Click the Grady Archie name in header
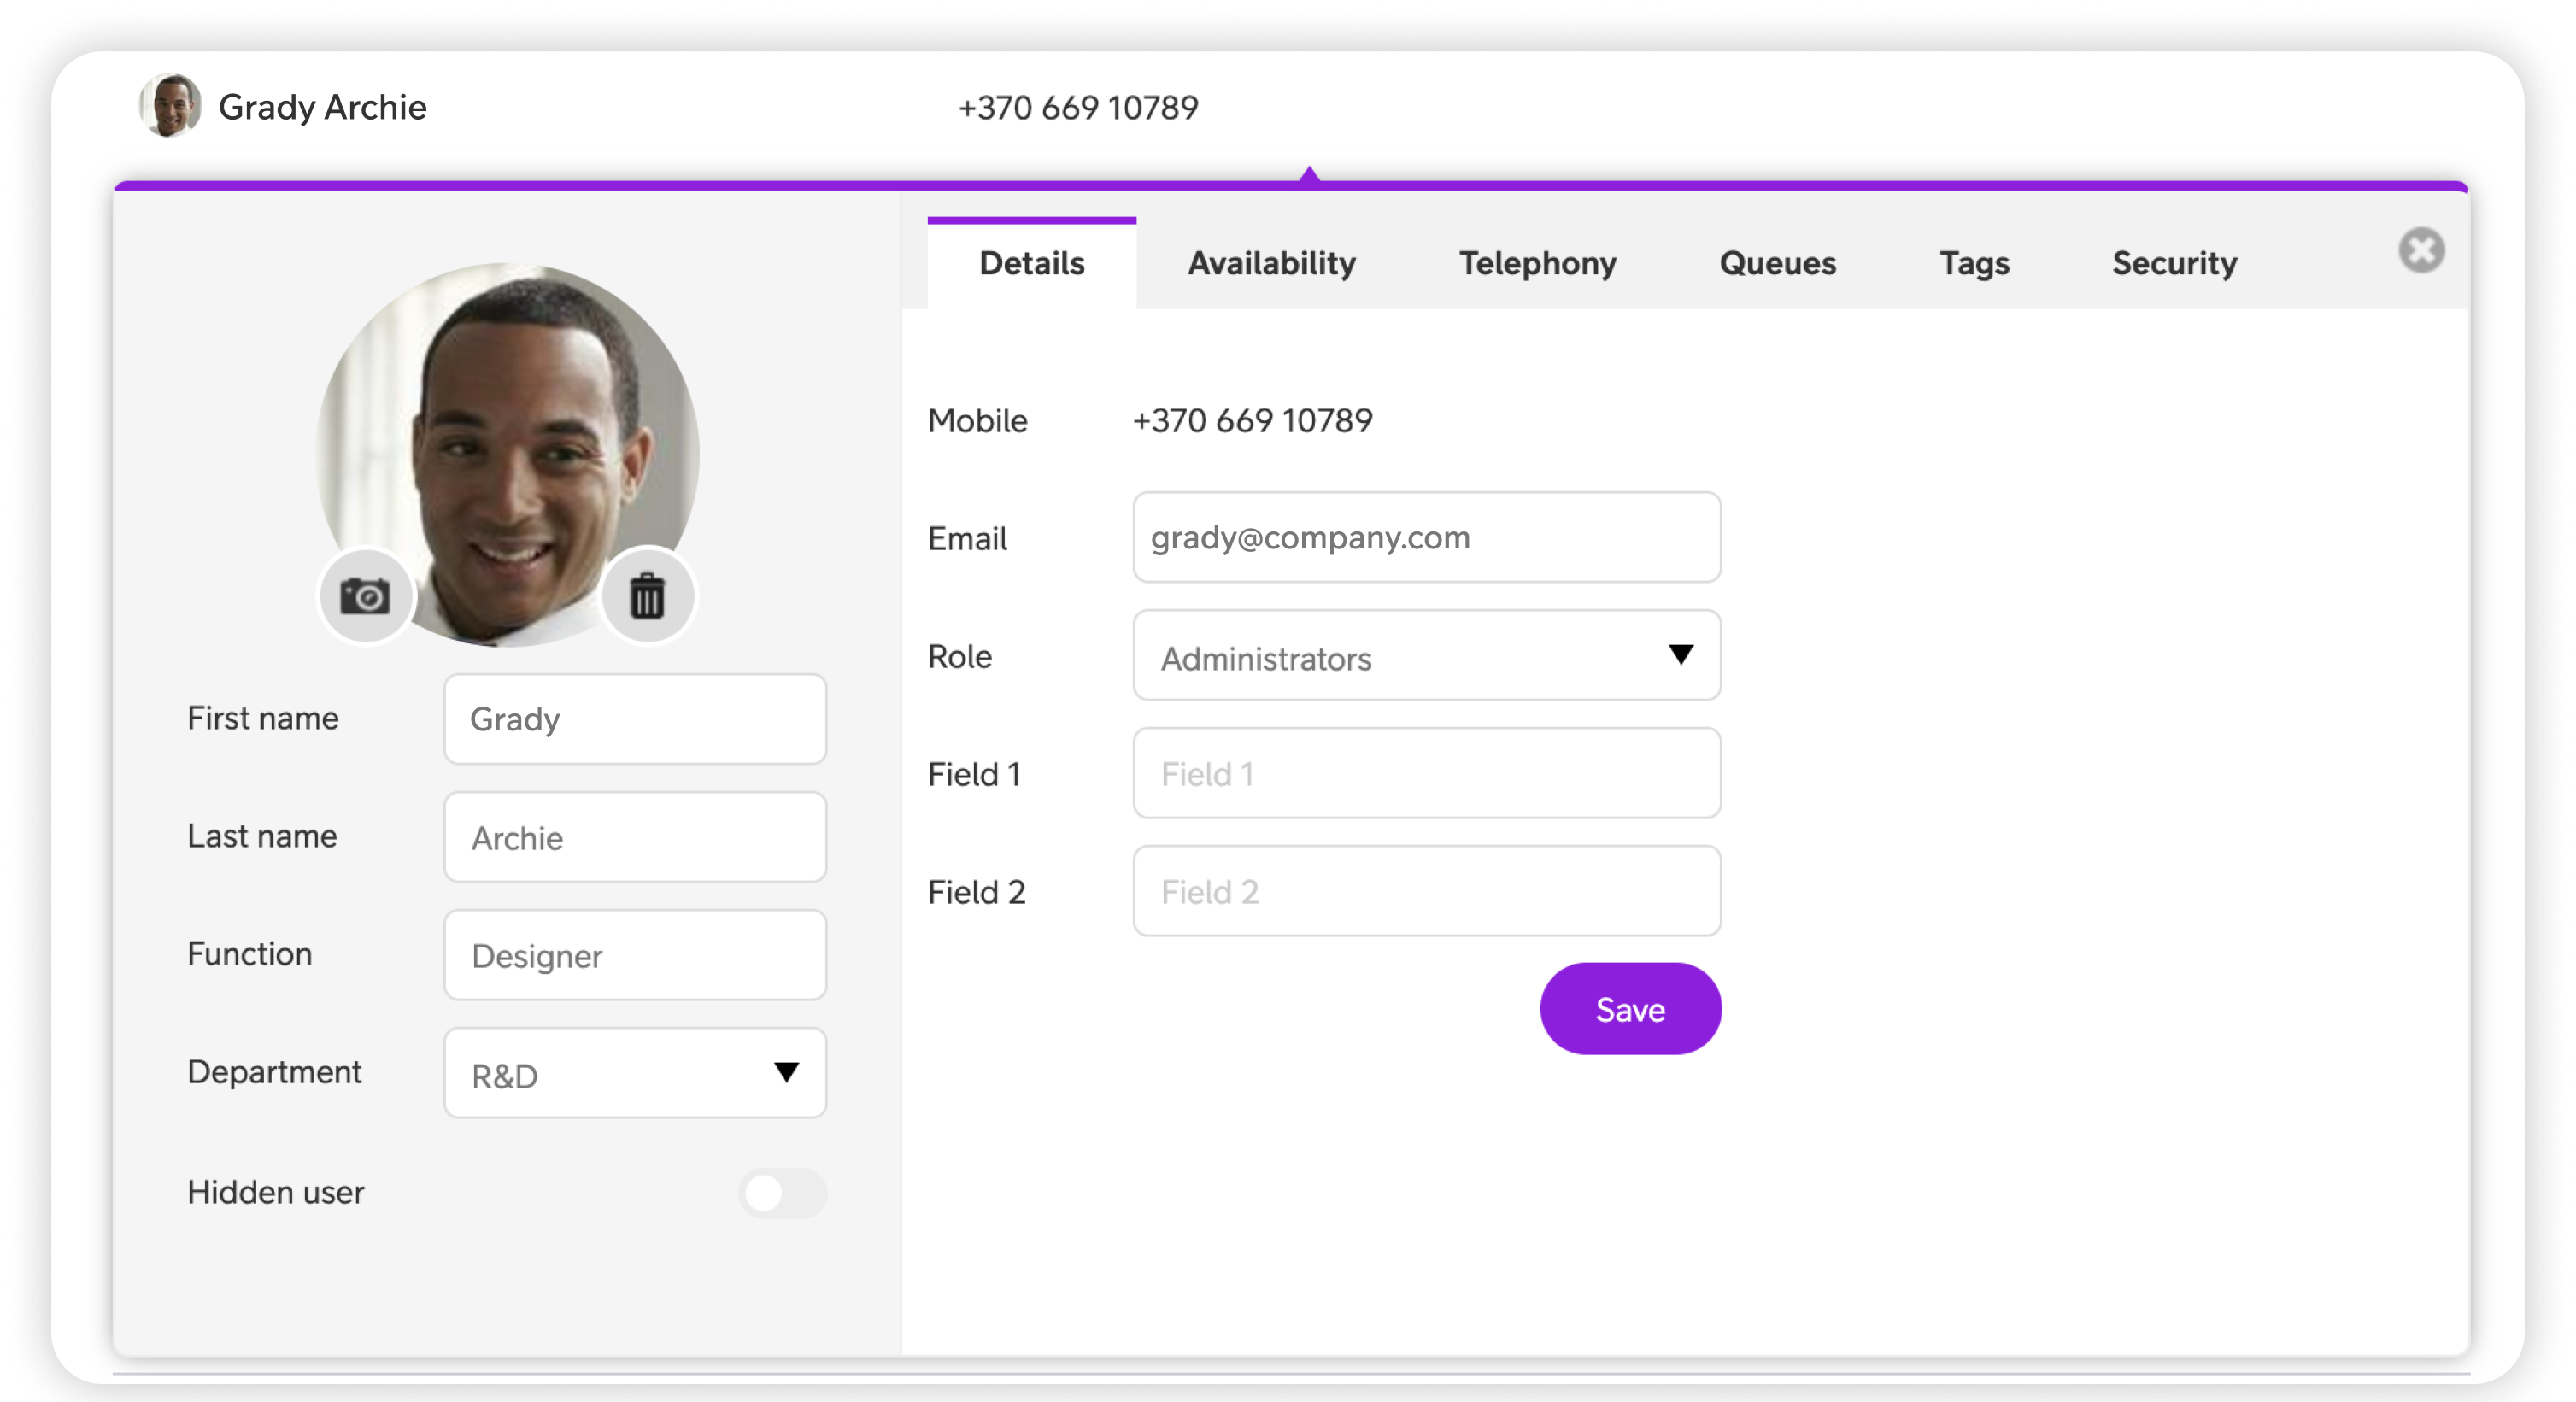The height and width of the screenshot is (1402, 2576). click(x=322, y=107)
